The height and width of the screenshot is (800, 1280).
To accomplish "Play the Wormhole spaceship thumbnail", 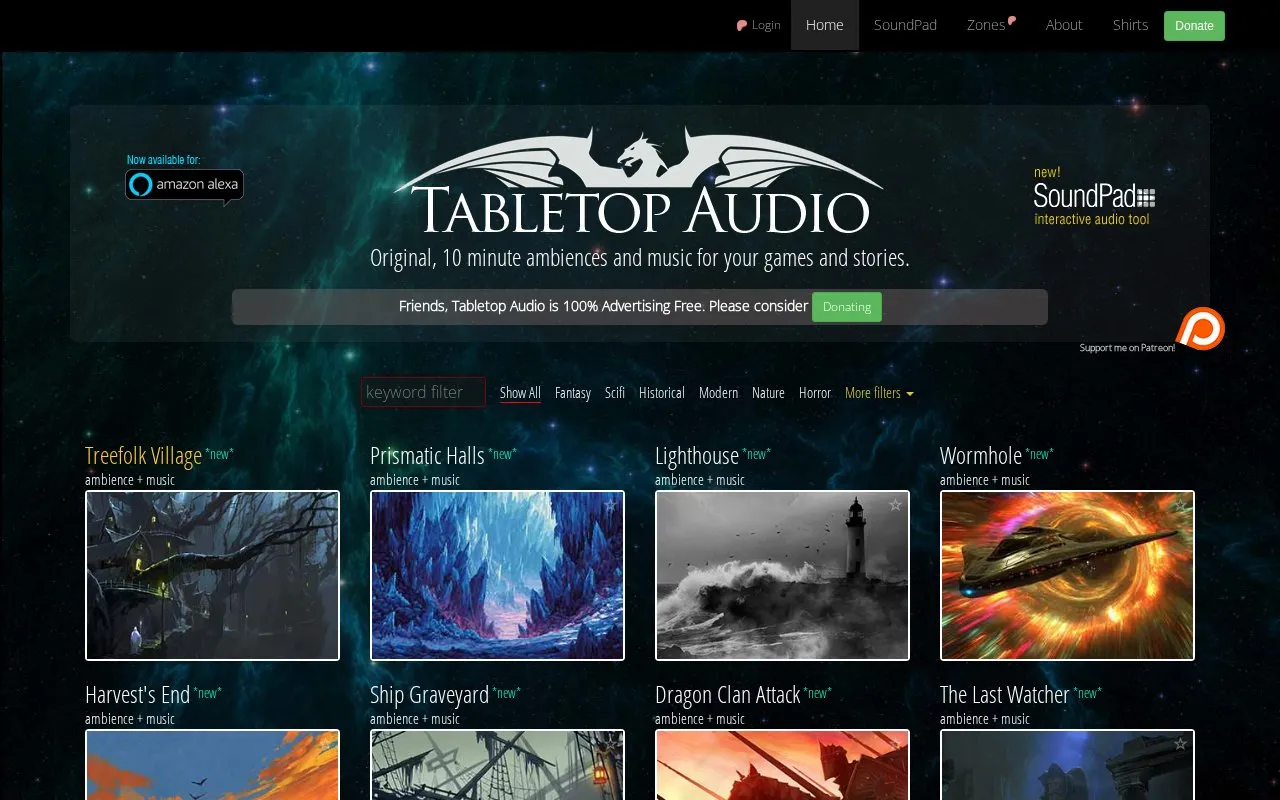I will [x=1067, y=575].
